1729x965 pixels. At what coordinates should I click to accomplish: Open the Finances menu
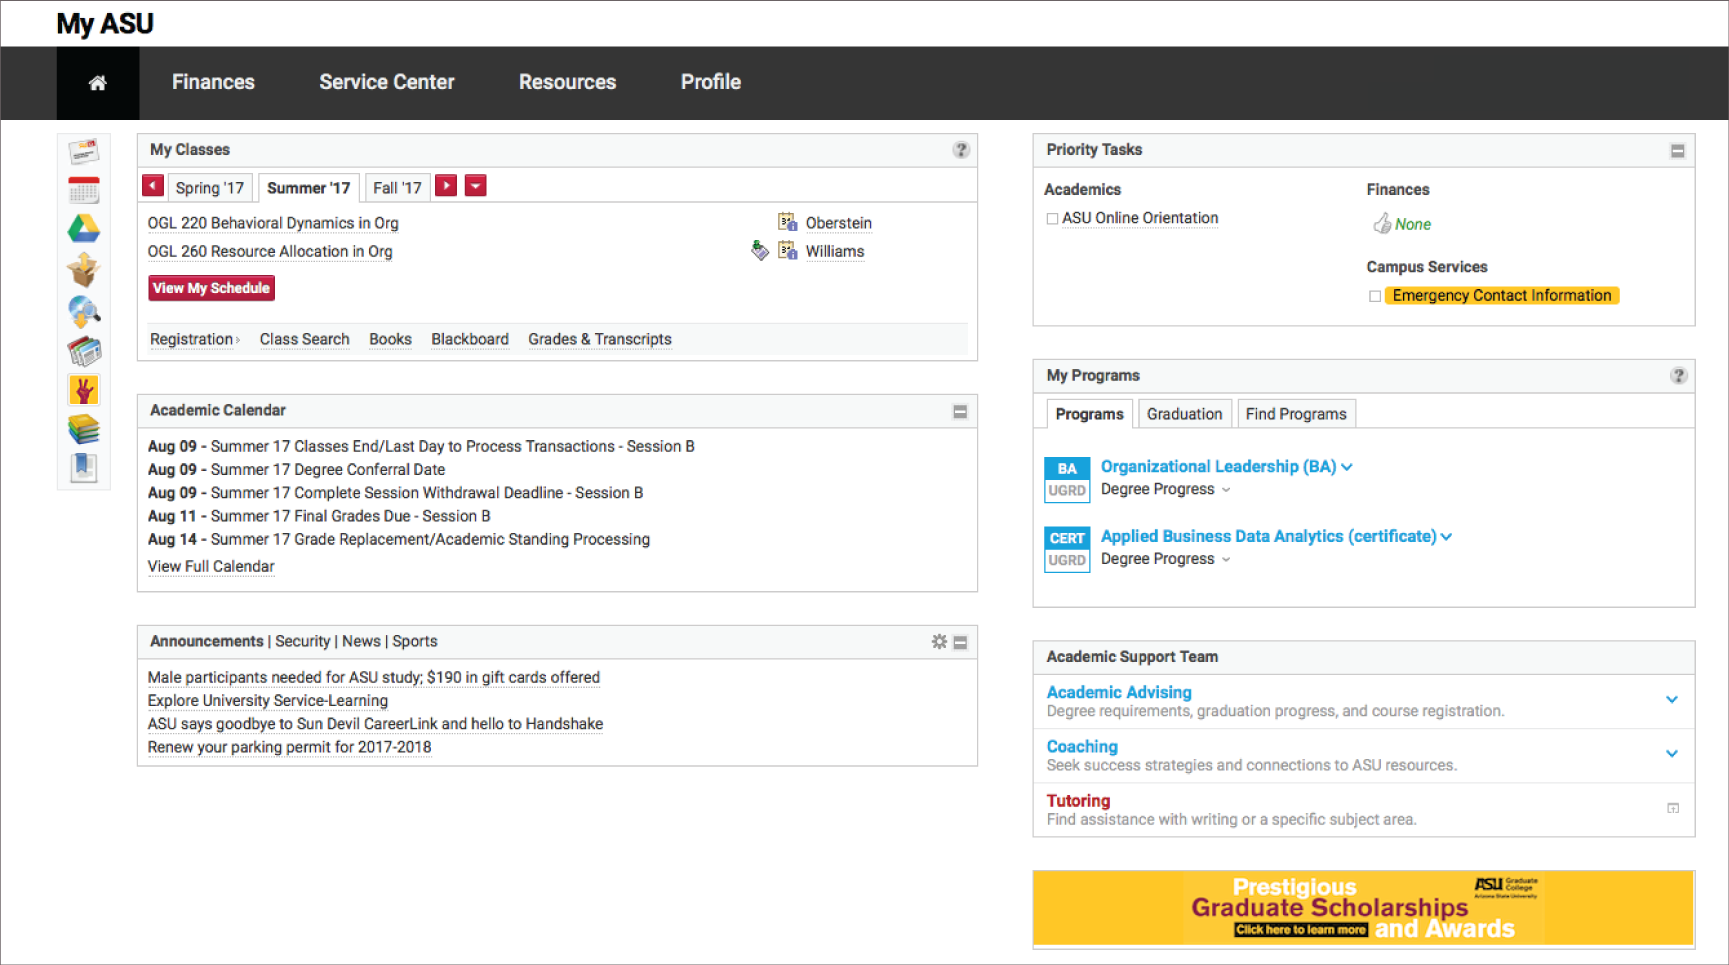[213, 83]
